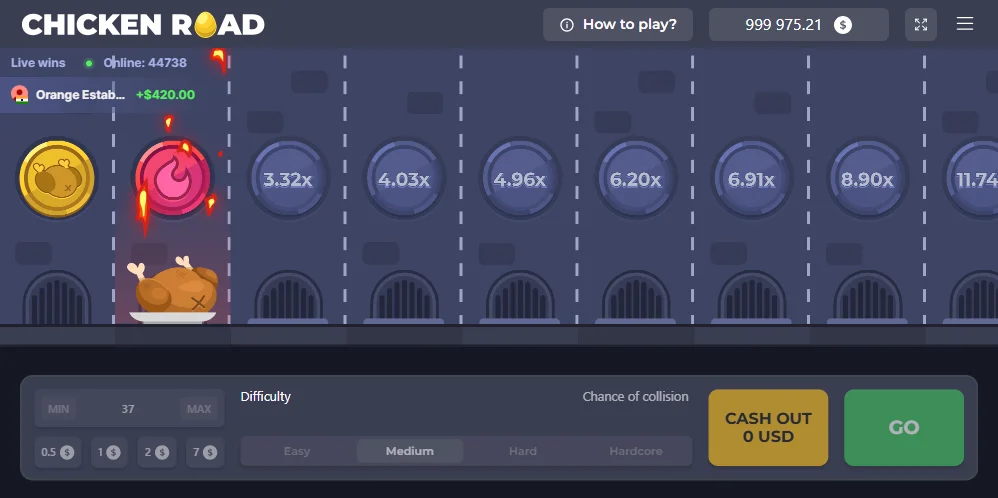The image size is (998, 498).
Task: Click the green online status dot
Action: click(89, 63)
